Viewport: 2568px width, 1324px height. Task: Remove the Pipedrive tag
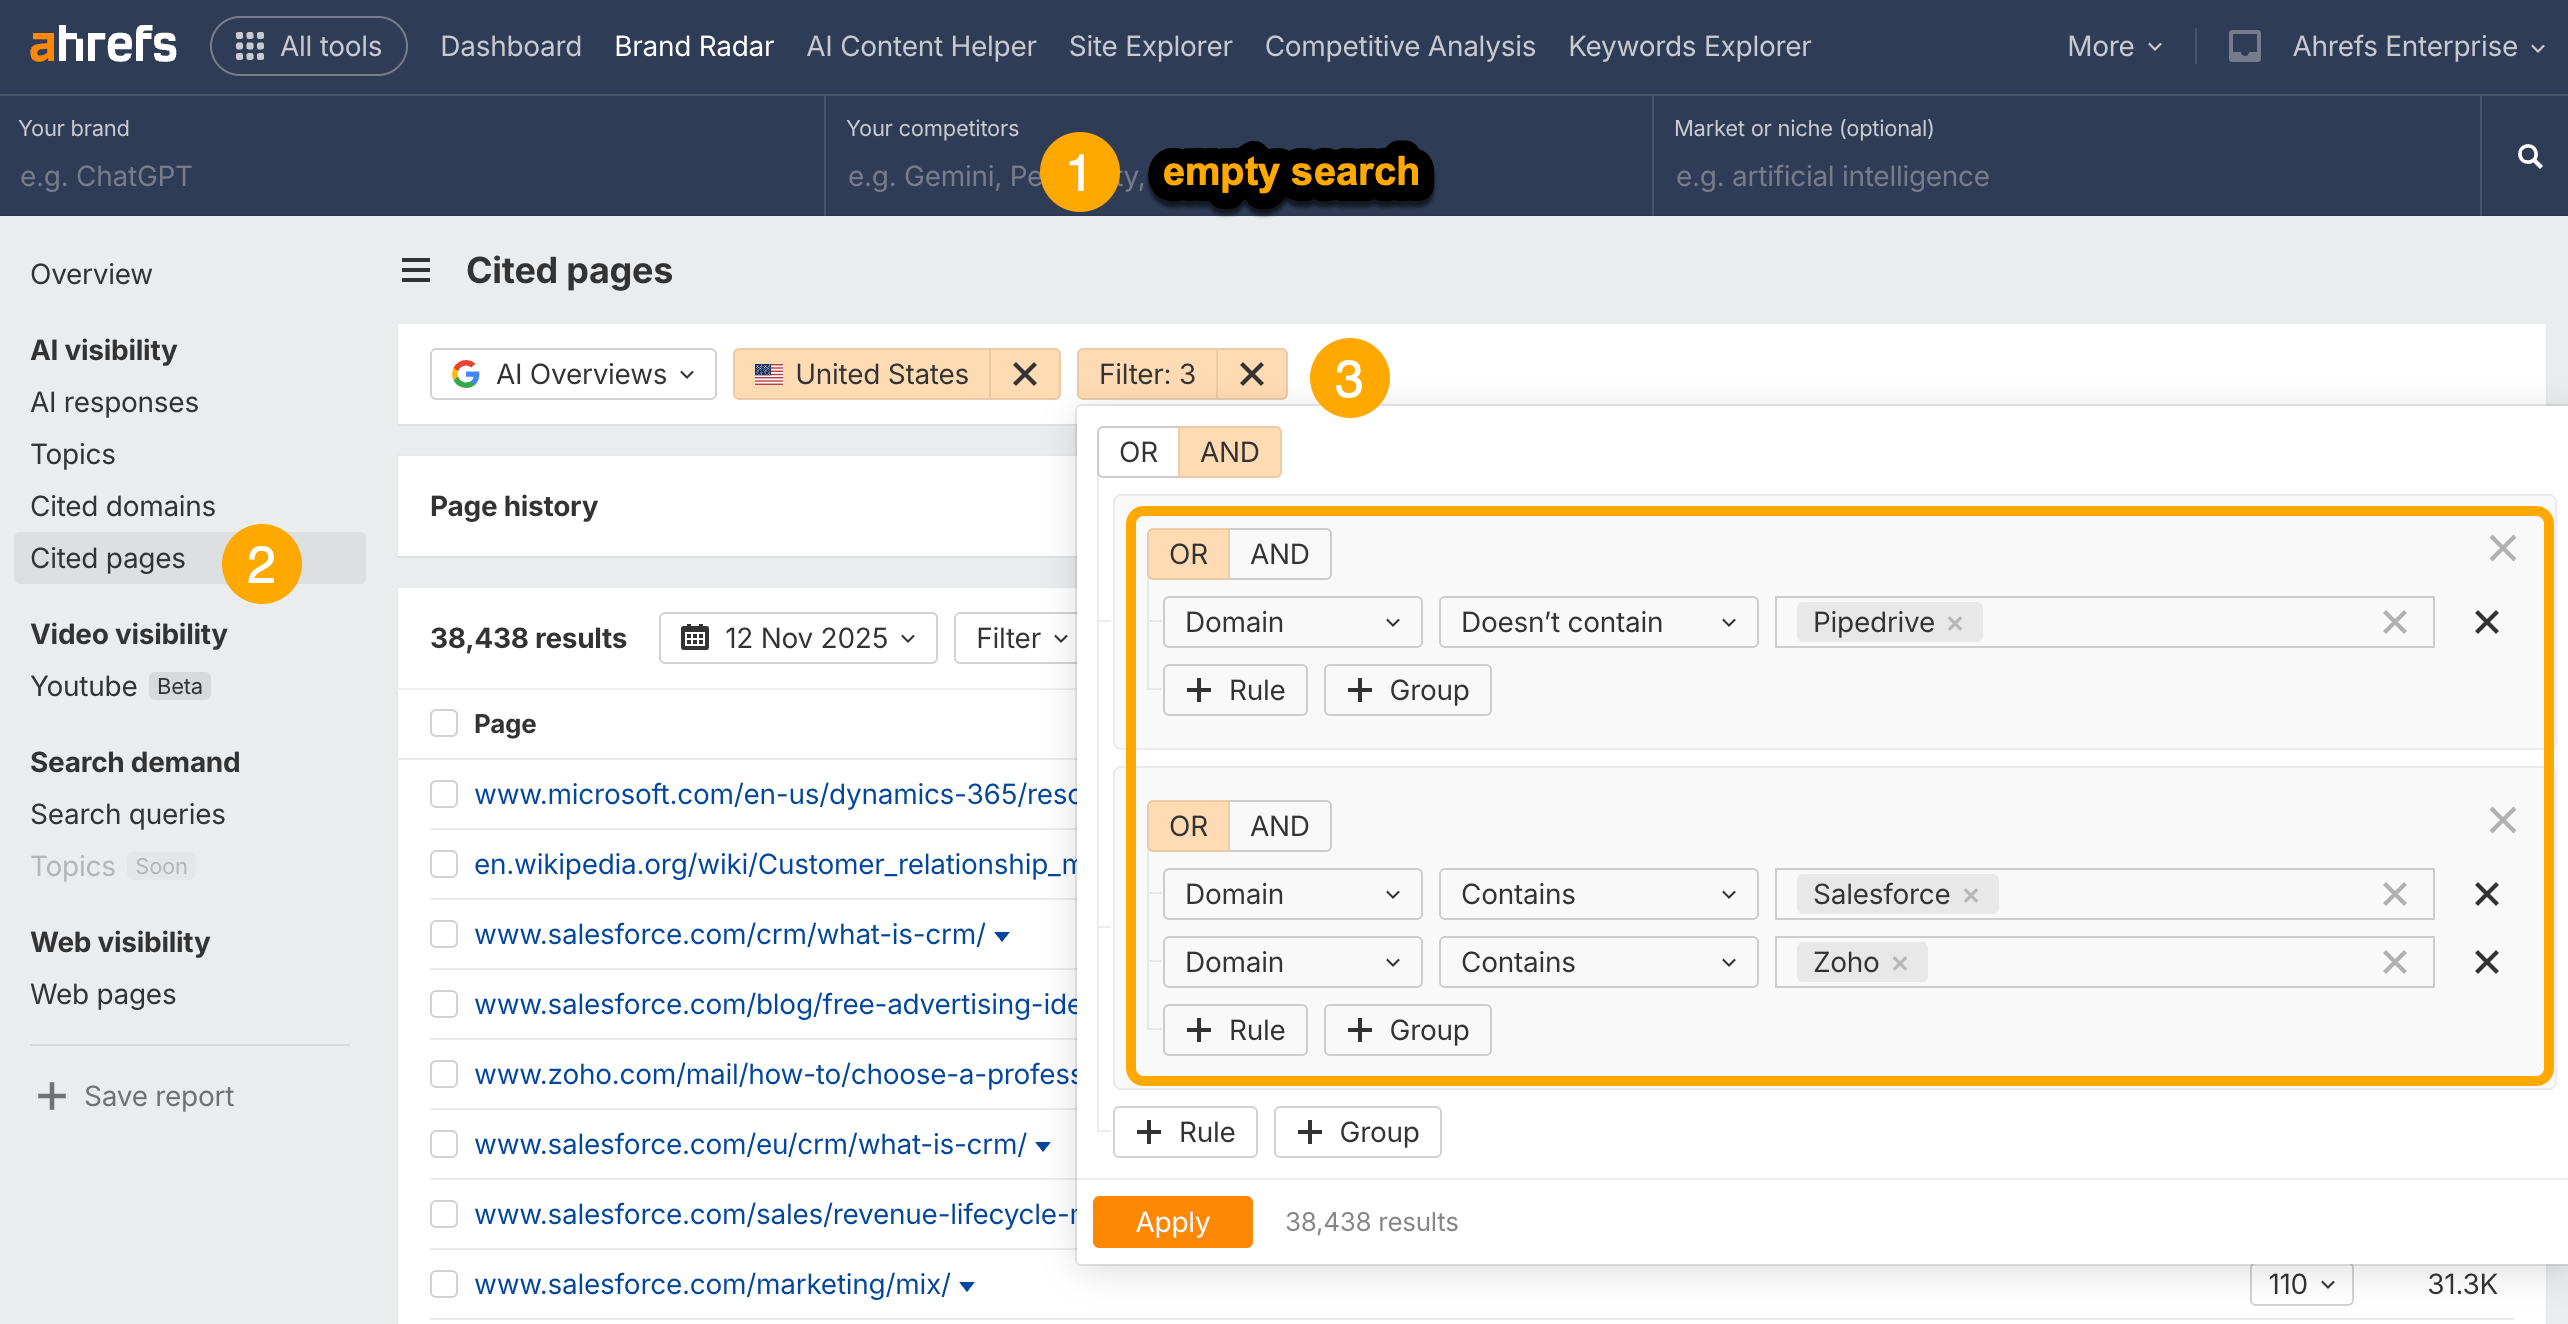coord(1955,623)
